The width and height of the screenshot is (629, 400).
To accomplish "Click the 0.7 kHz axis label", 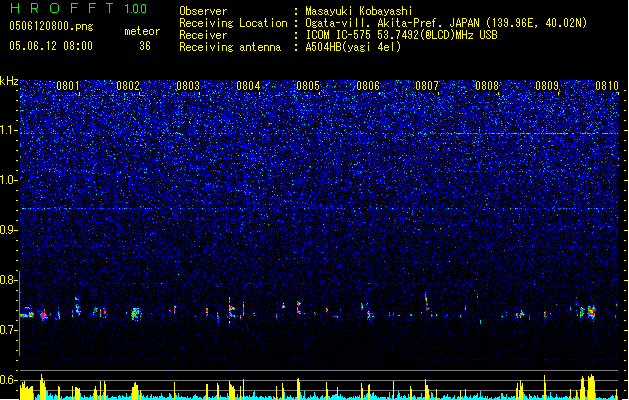I will click(9, 330).
